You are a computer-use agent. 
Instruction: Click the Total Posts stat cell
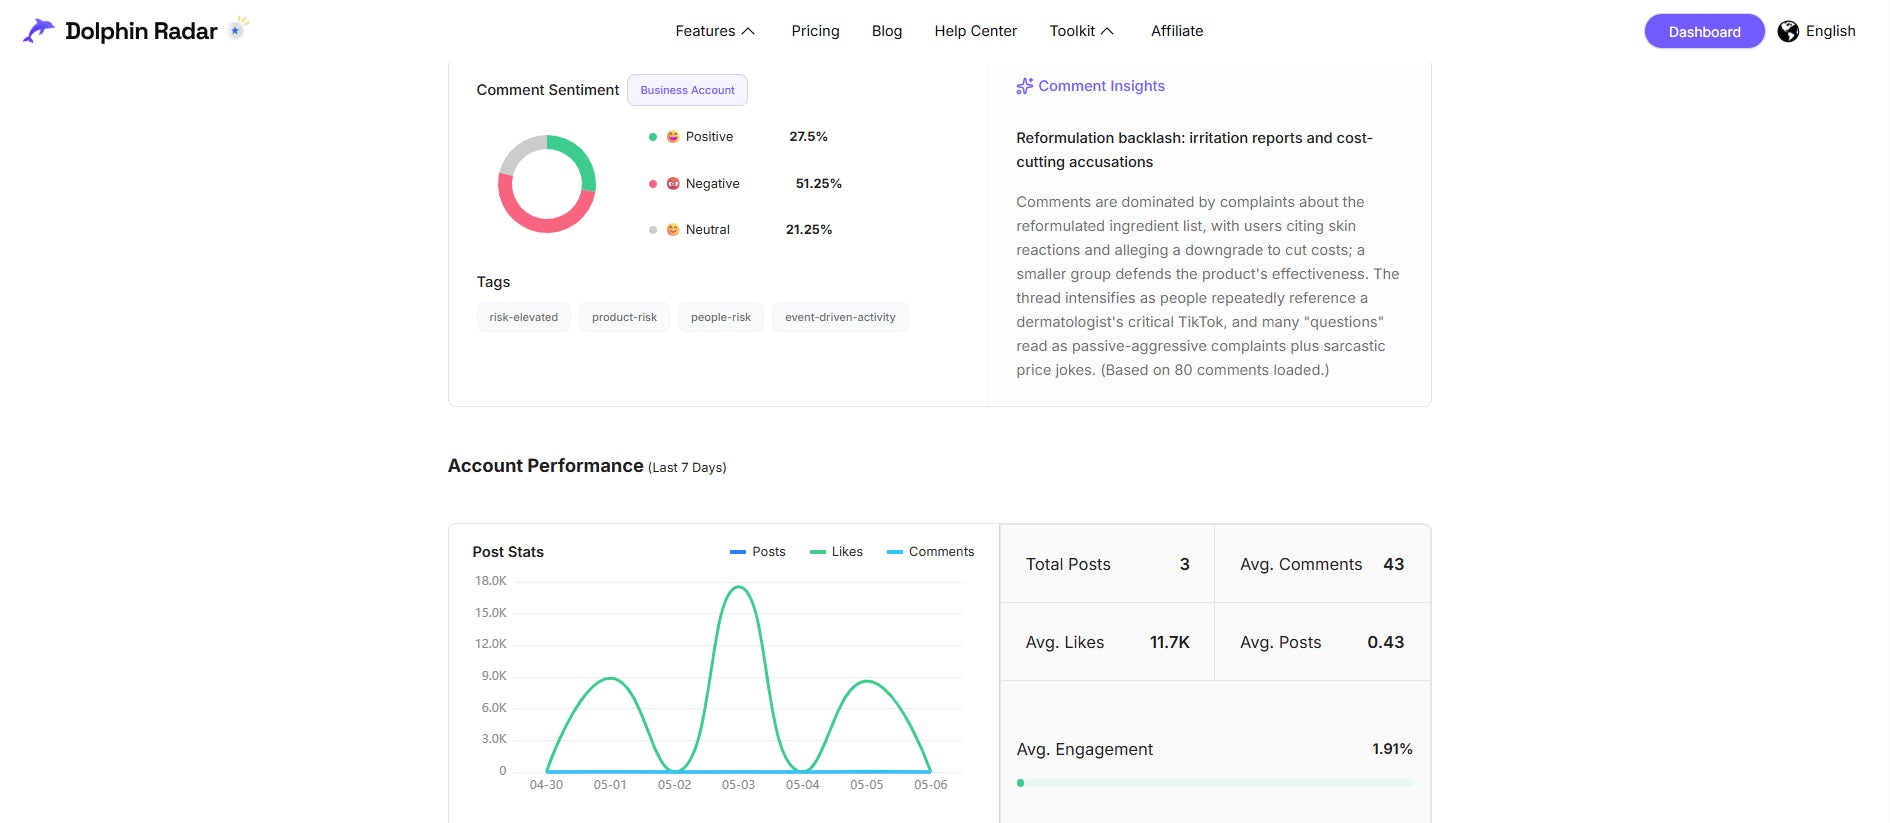(1107, 564)
